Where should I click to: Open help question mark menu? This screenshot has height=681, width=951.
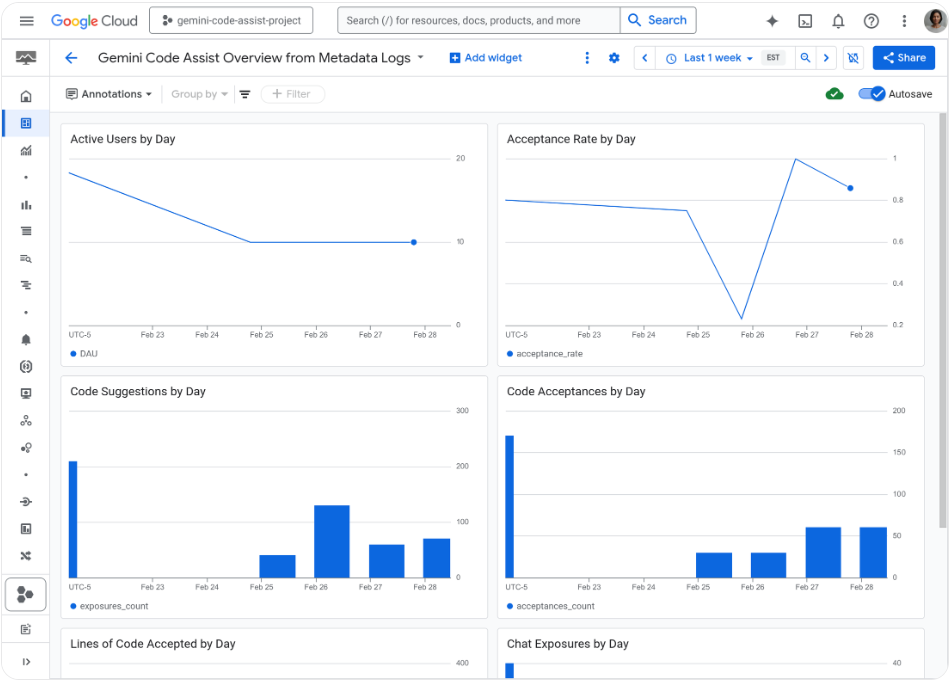[871, 21]
